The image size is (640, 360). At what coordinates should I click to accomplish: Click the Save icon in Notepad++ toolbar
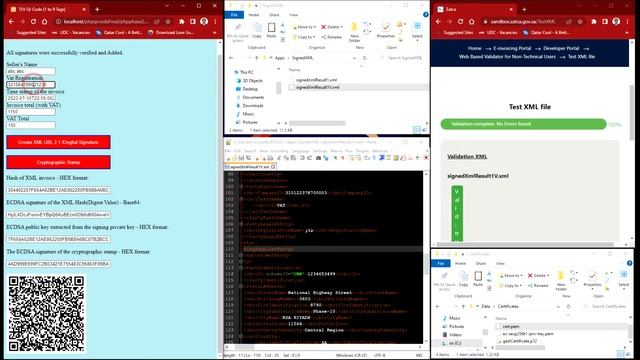pyautogui.click(x=241, y=158)
